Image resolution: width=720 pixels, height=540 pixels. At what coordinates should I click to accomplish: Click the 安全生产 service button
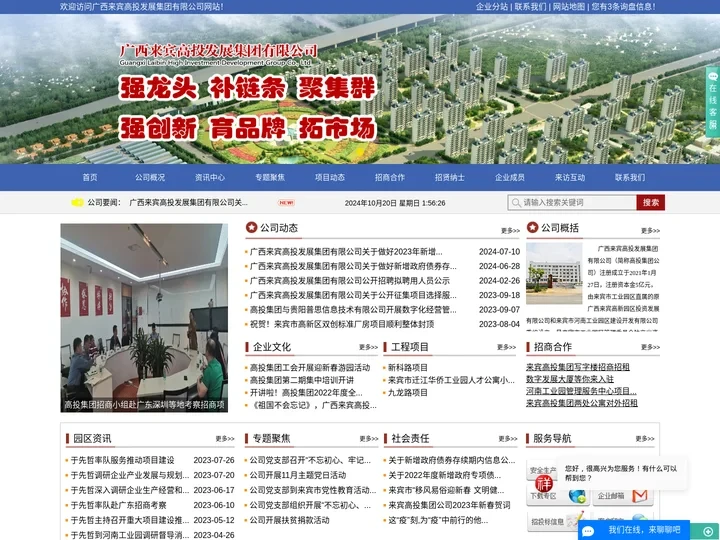point(543,470)
